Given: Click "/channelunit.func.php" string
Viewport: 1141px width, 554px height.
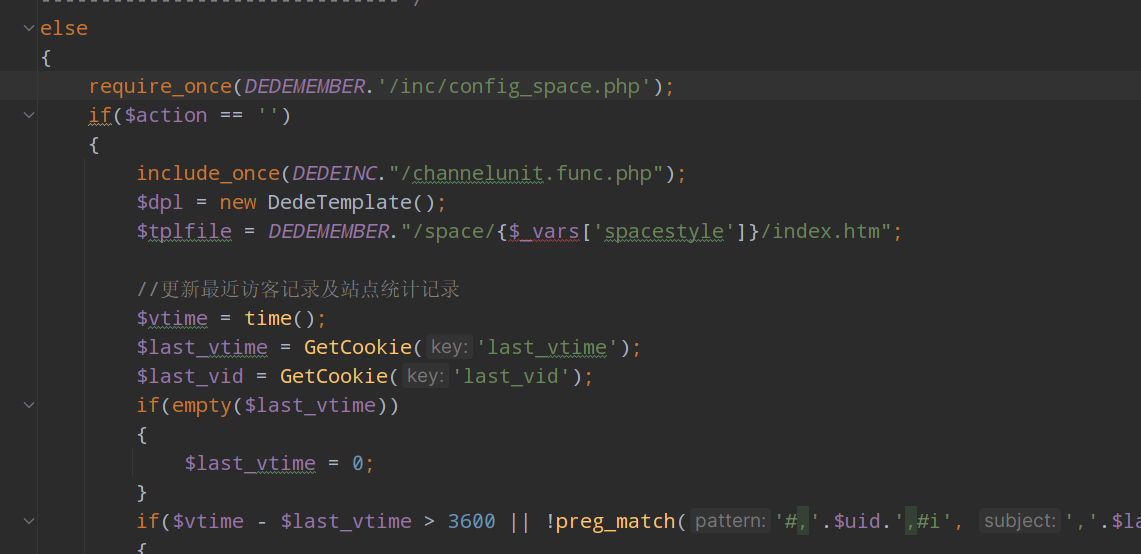Looking at the screenshot, I should [526, 173].
